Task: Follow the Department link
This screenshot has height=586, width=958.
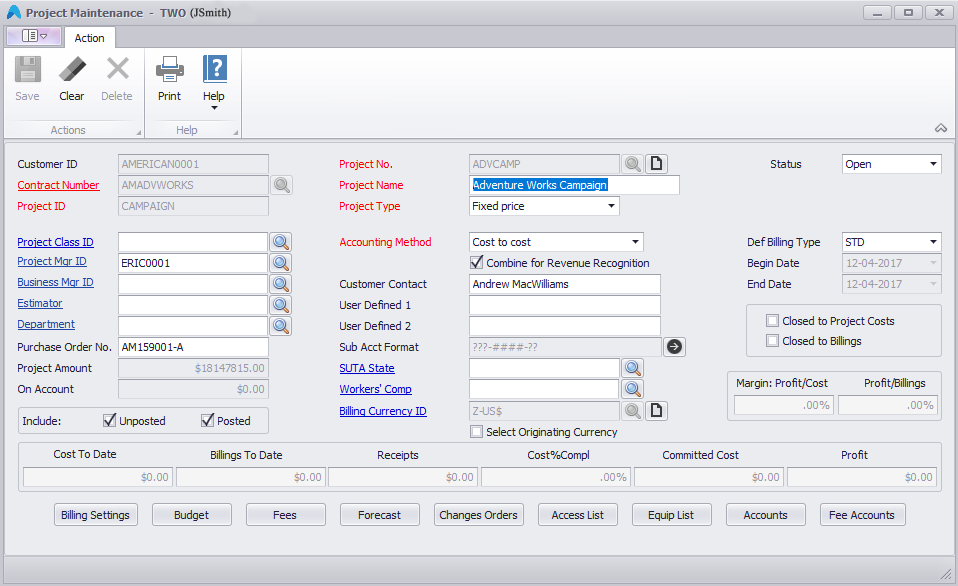Action: (46, 324)
